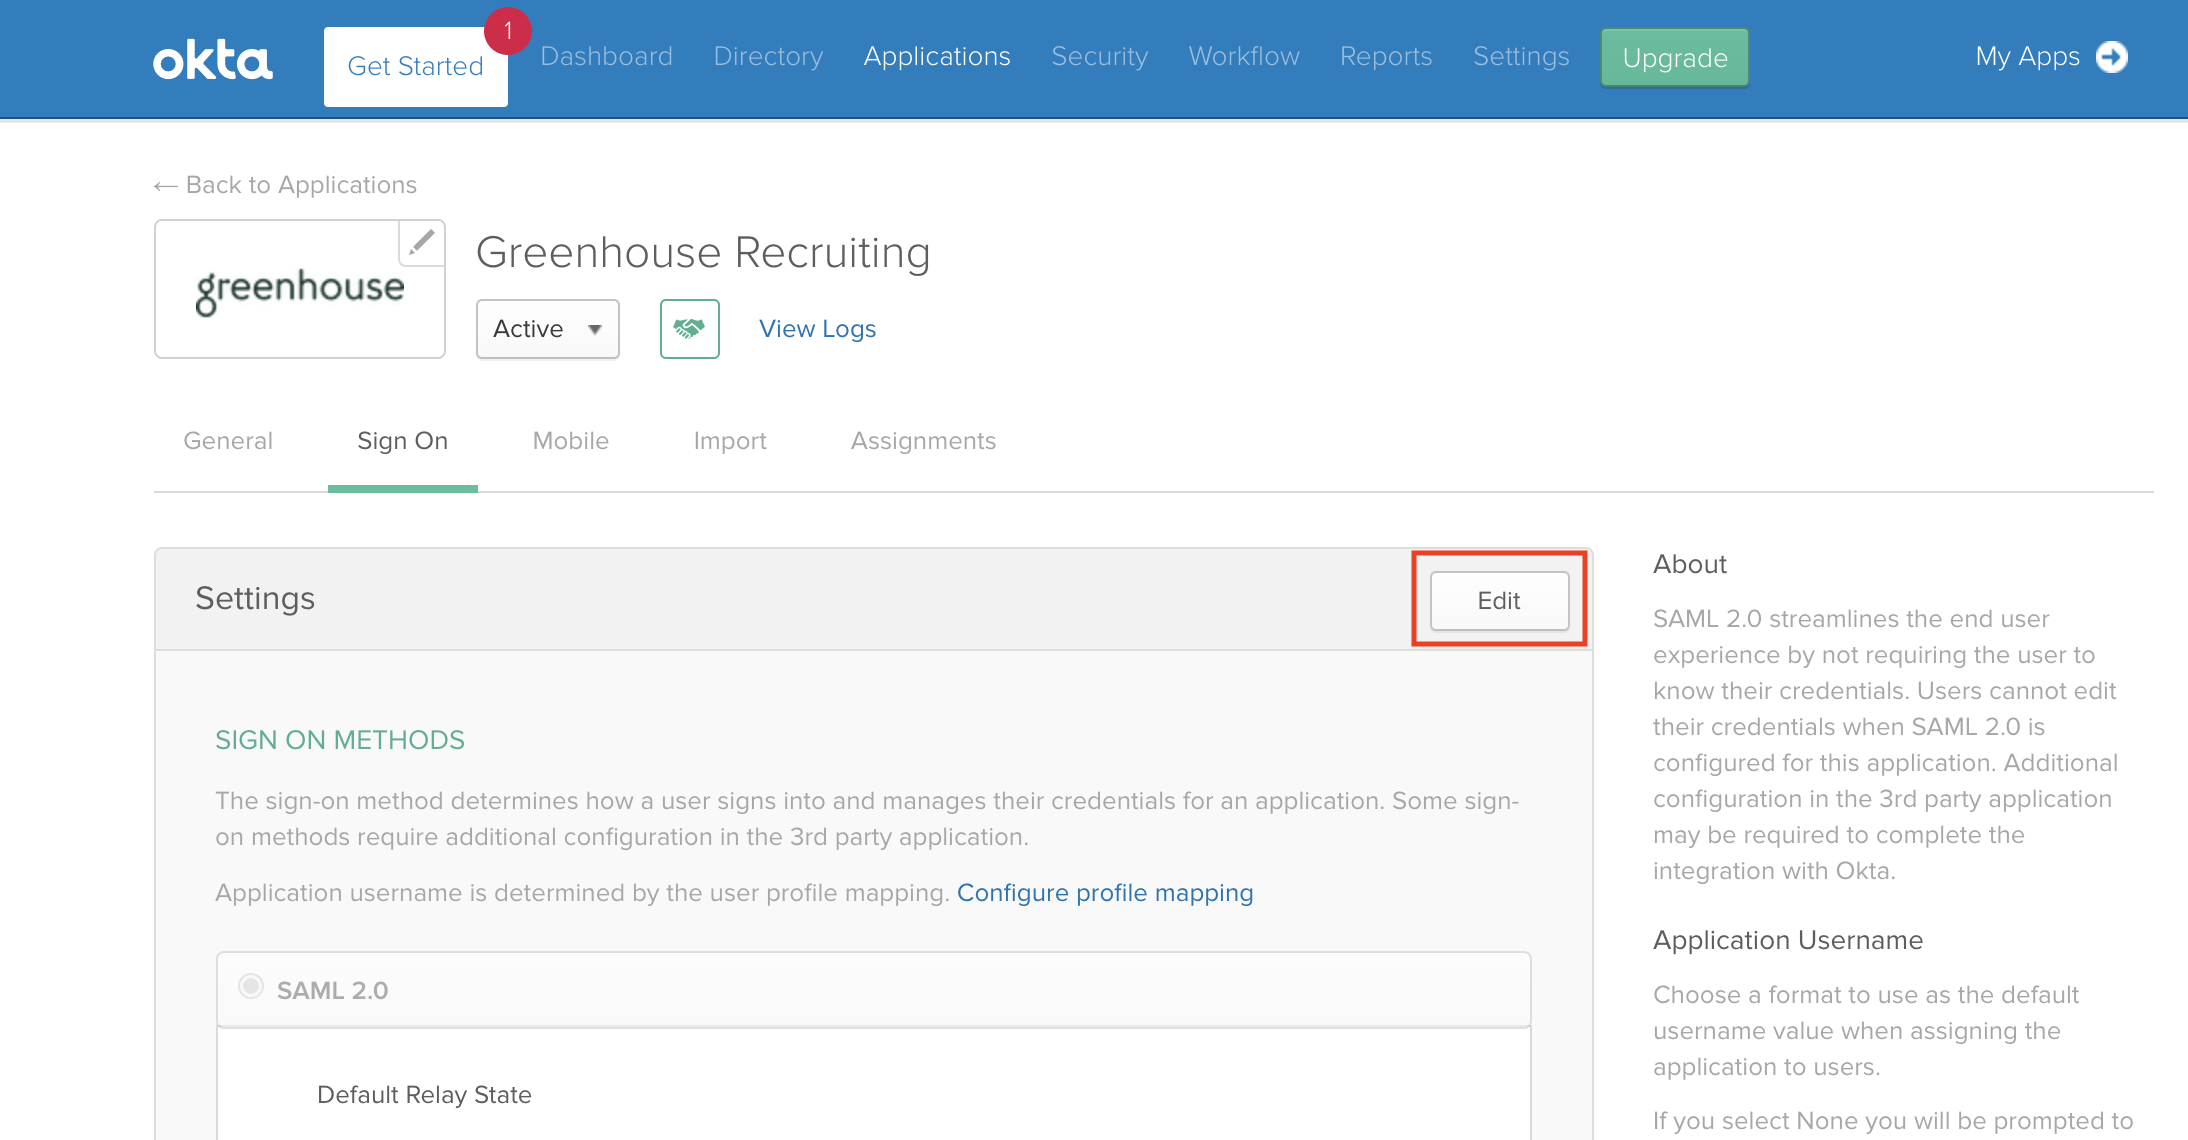The width and height of the screenshot is (2188, 1140).
Task: Open the Import tab
Action: pyautogui.click(x=729, y=441)
